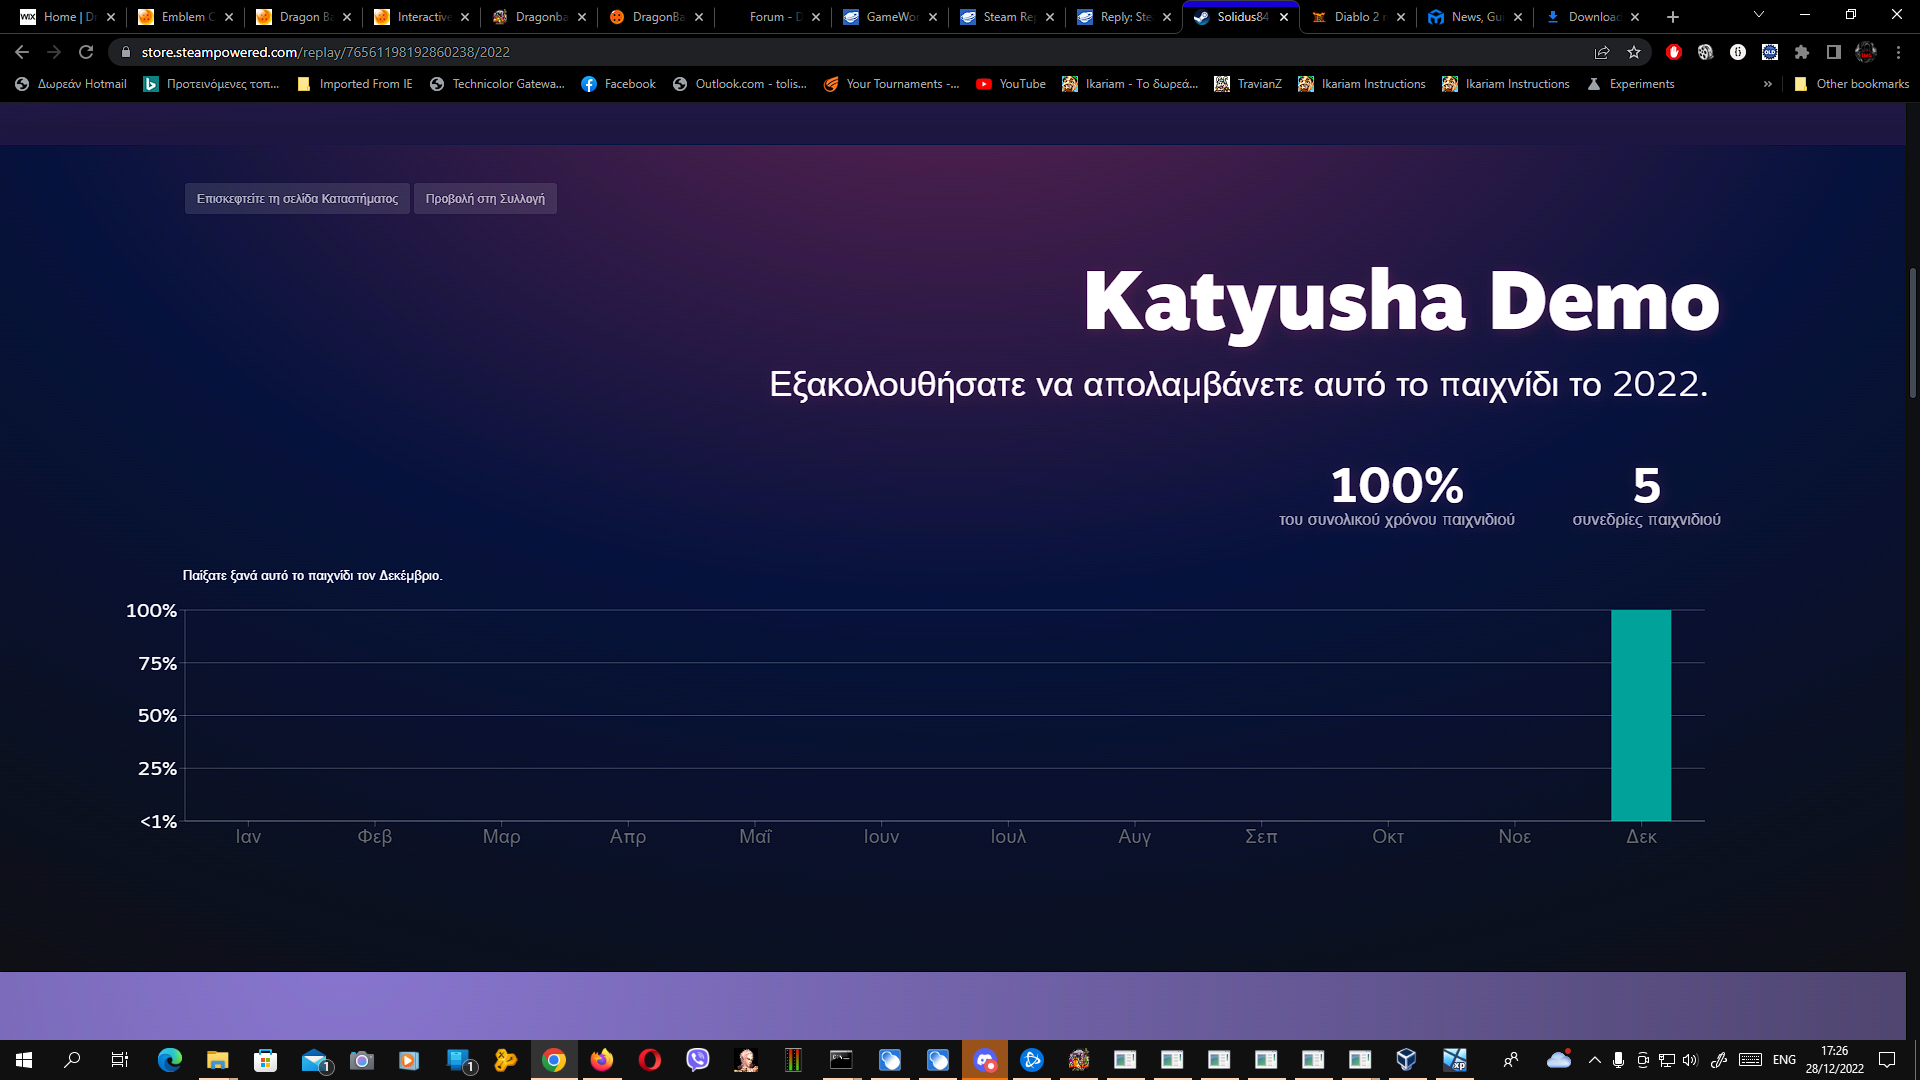Switch to Firefox on the taskbar

[602, 1060]
